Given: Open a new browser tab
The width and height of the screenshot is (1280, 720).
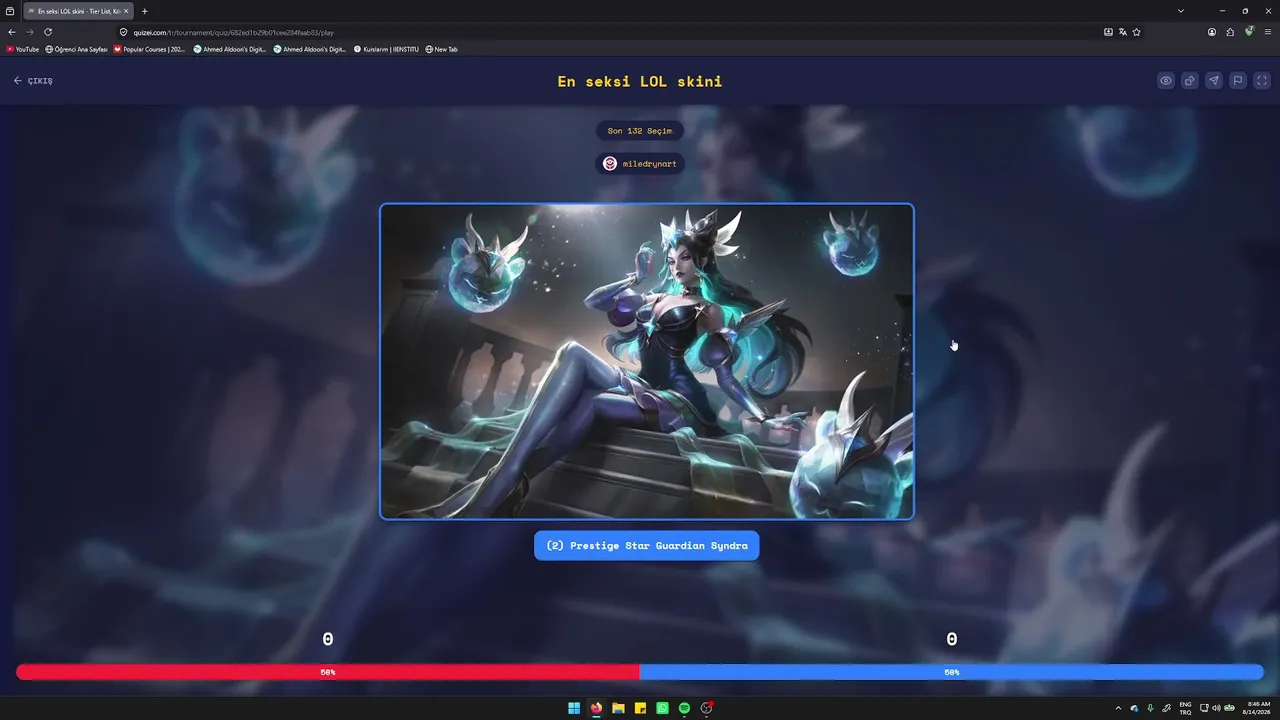Looking at the screenshot, I should pos(144,11).
